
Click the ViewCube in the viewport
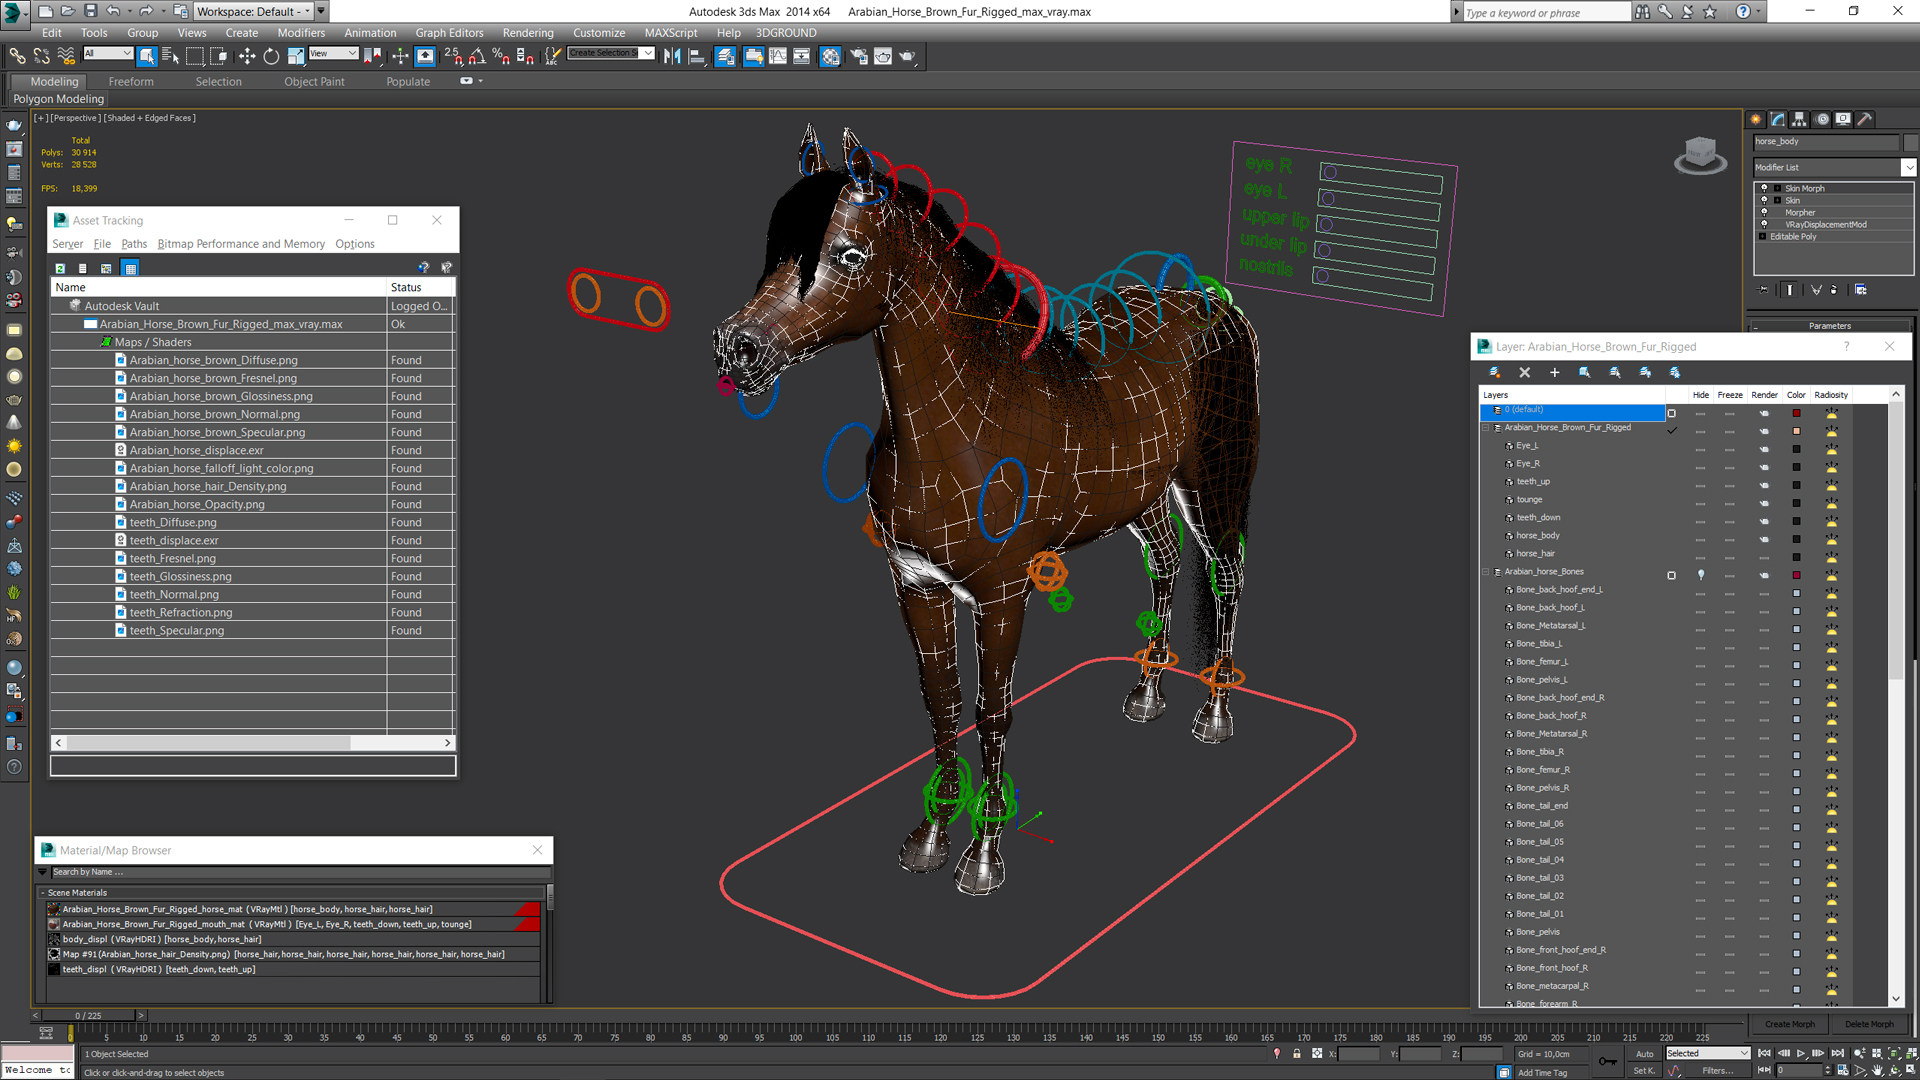pyautogui.click(x=1700, y=155)
